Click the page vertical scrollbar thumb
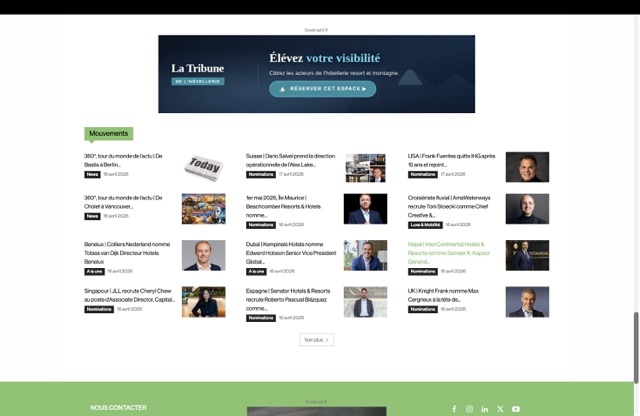Screen dimensions: 640x416 click(635, 345)
